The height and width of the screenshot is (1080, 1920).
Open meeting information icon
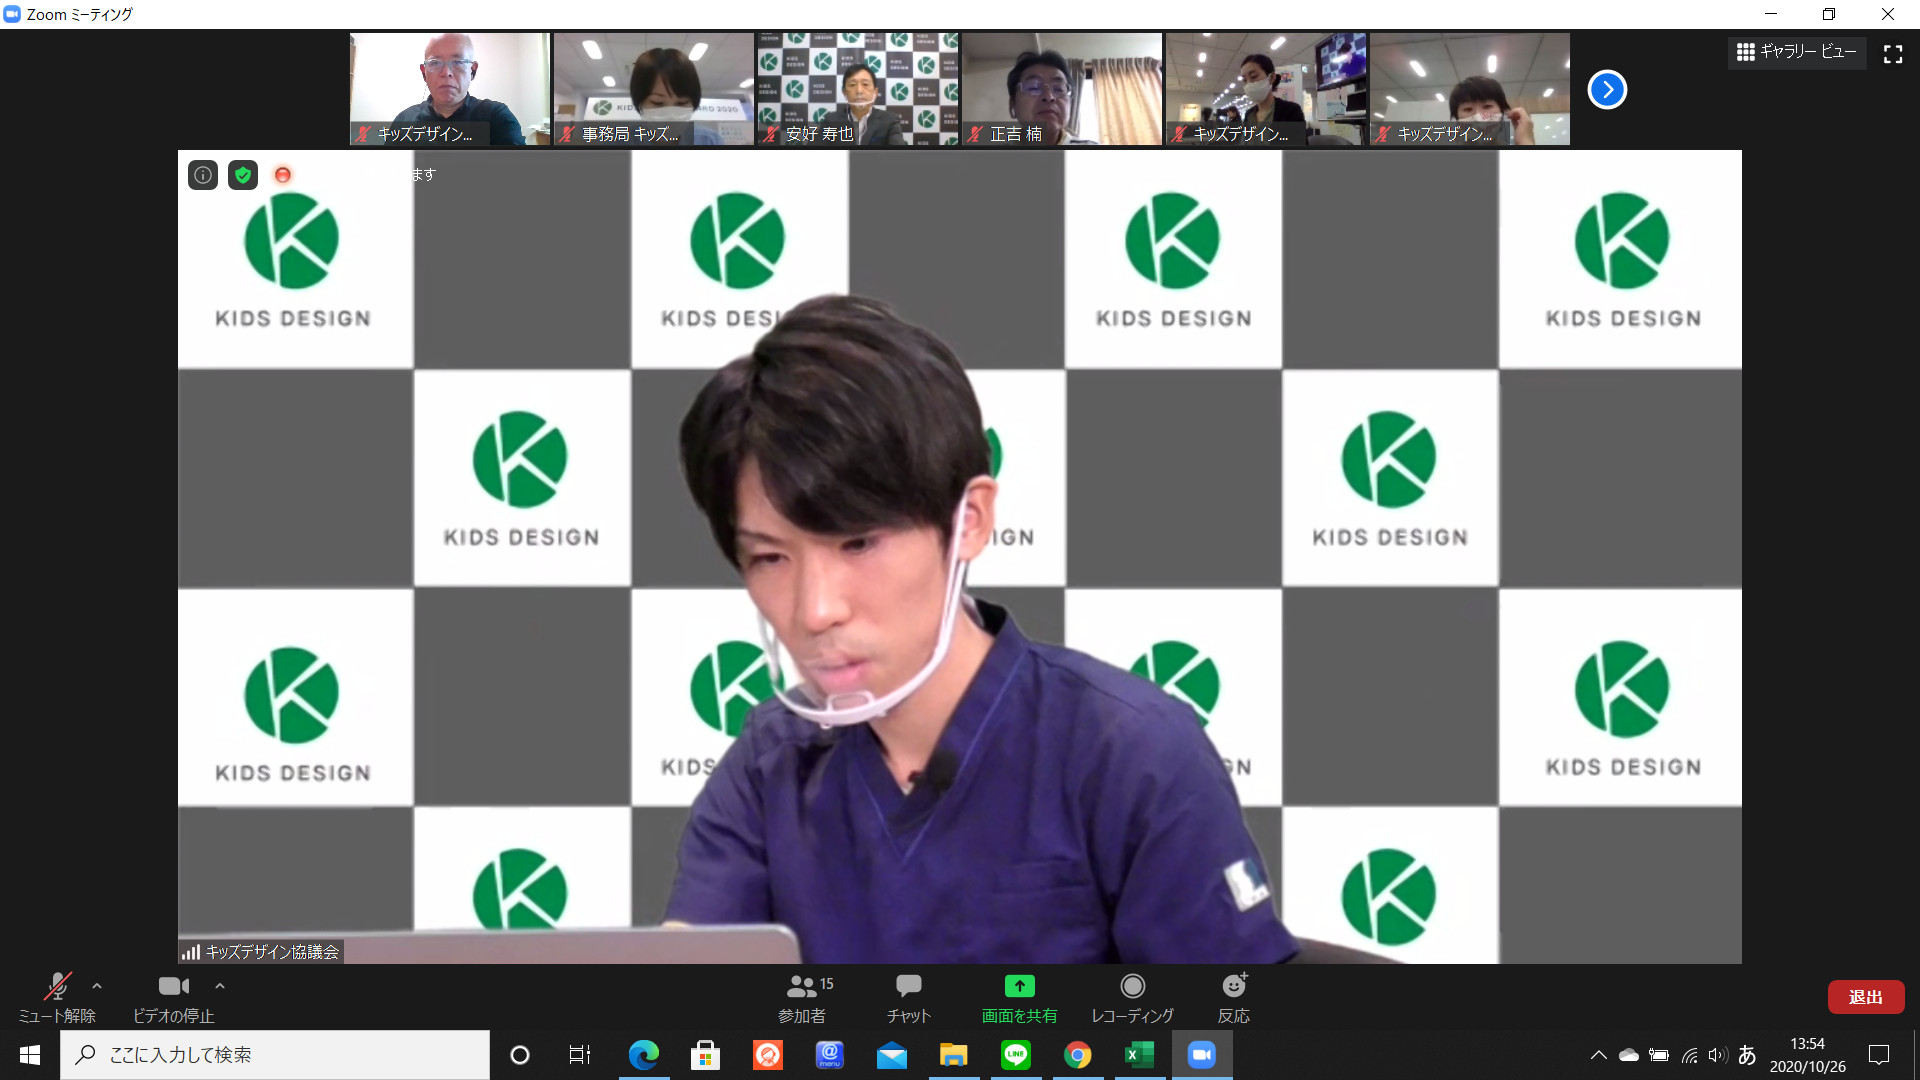point(203,175)
